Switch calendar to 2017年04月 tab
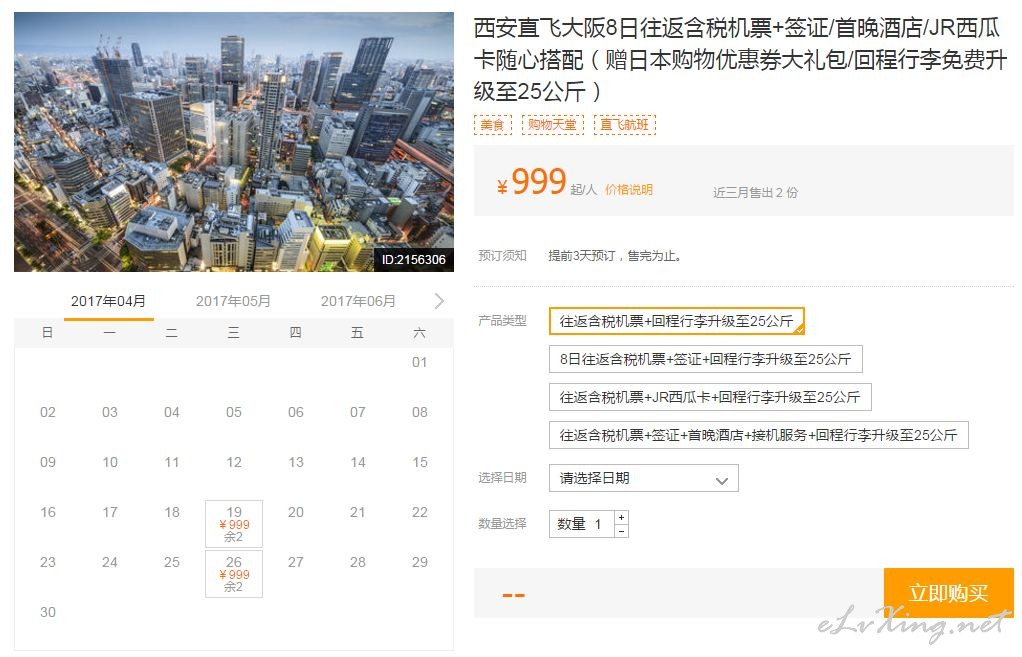1022x657 pixels. 108,301
